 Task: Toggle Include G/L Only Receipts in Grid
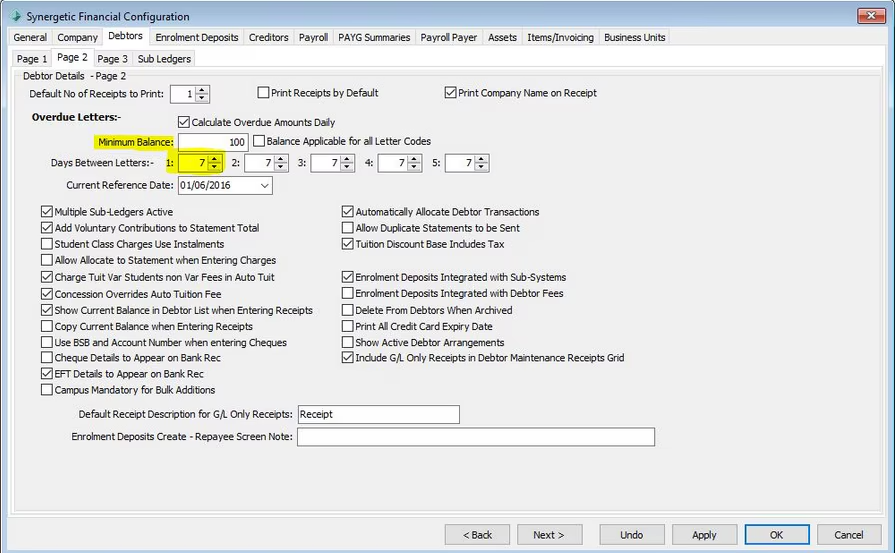(348, 358)
